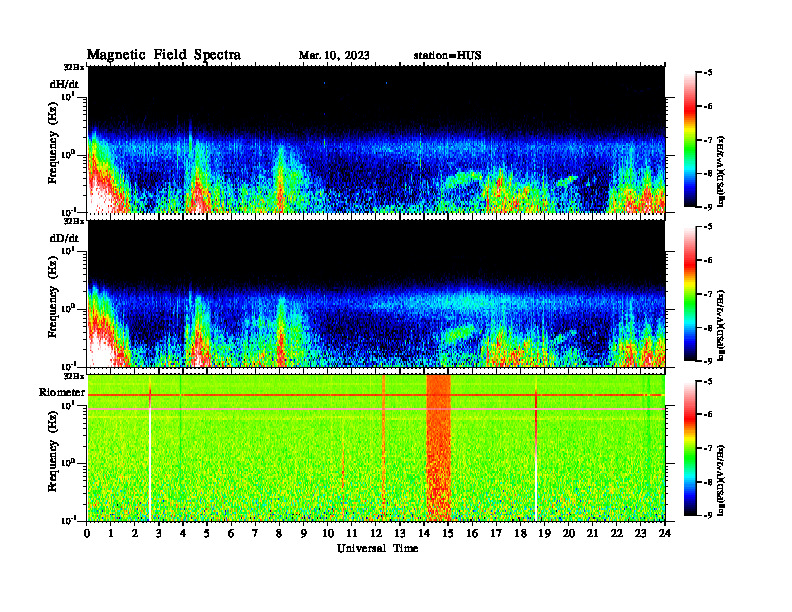This screenshot has height=612, width=792.
Task: Click the "Universal Time" axis title
Action: click(377, 548)
